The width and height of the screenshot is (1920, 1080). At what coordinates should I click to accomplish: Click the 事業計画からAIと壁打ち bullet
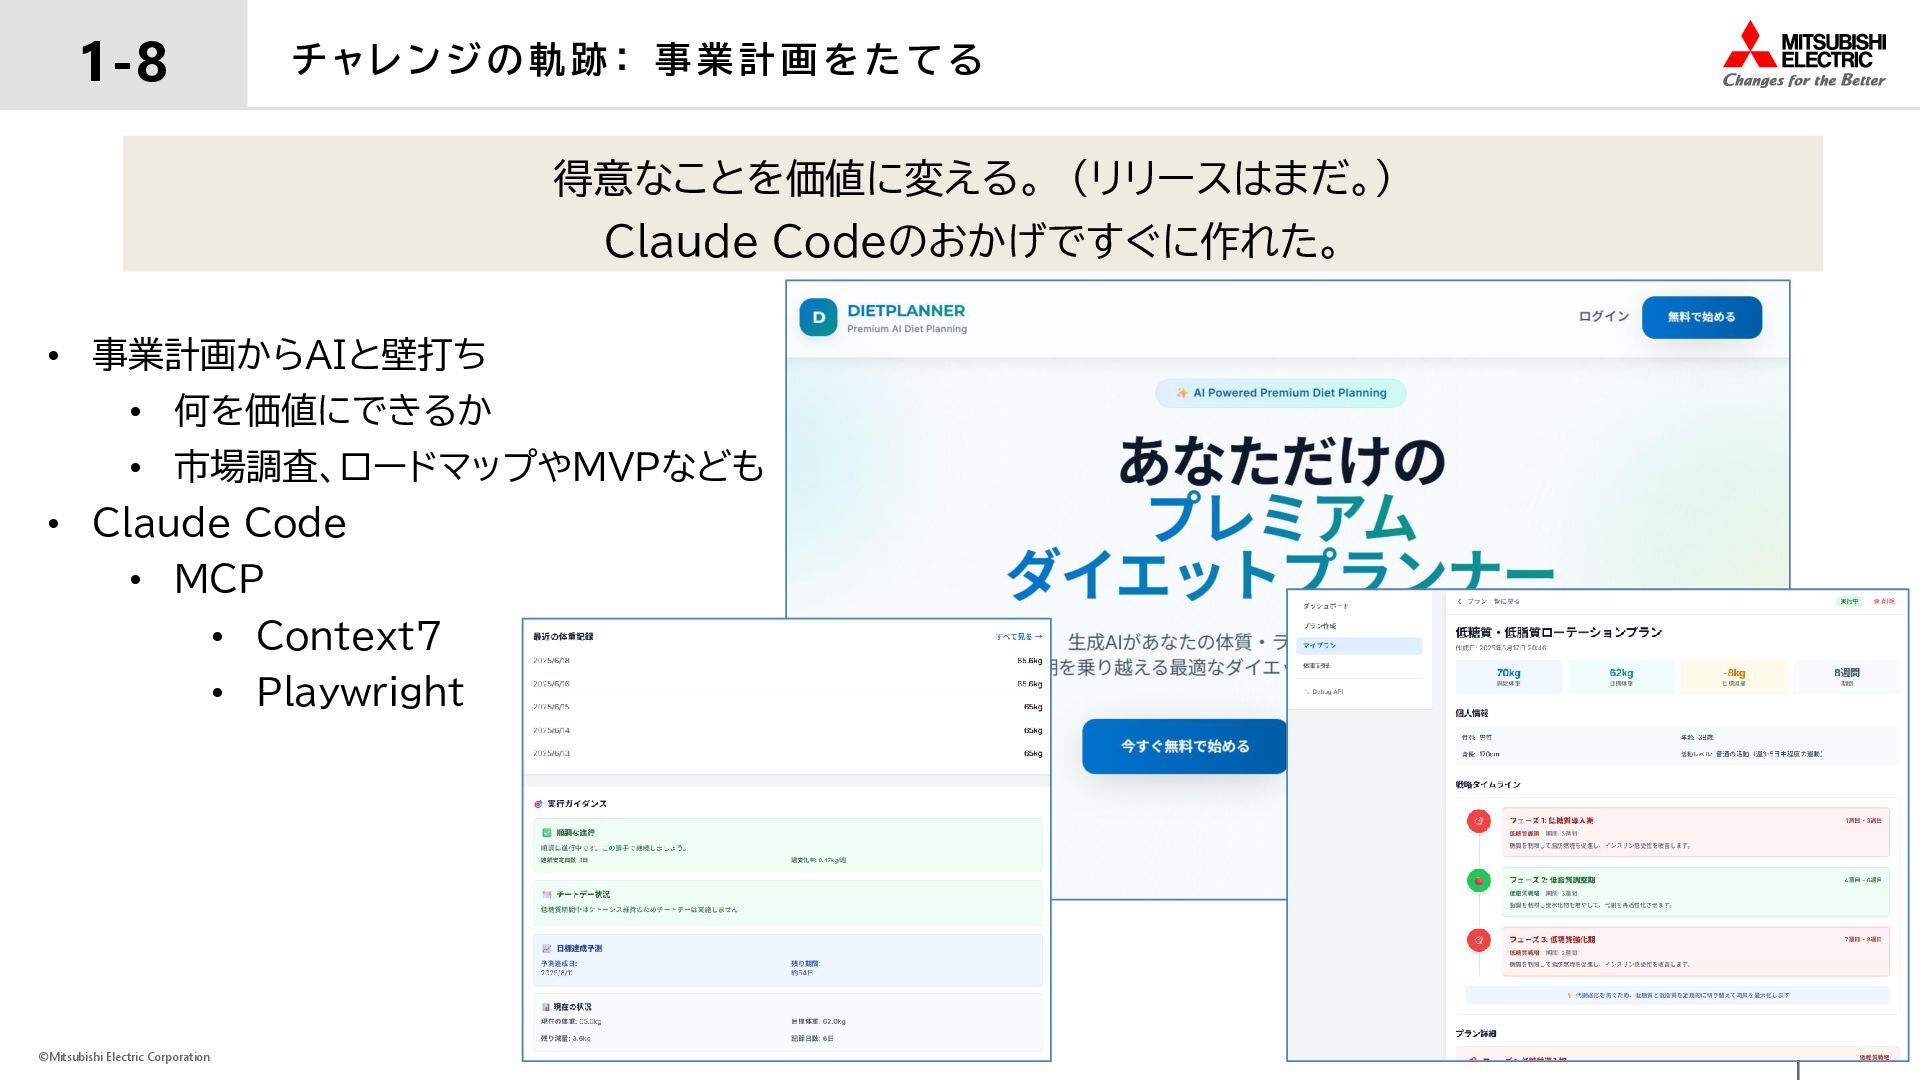click(x=289, y=354)
